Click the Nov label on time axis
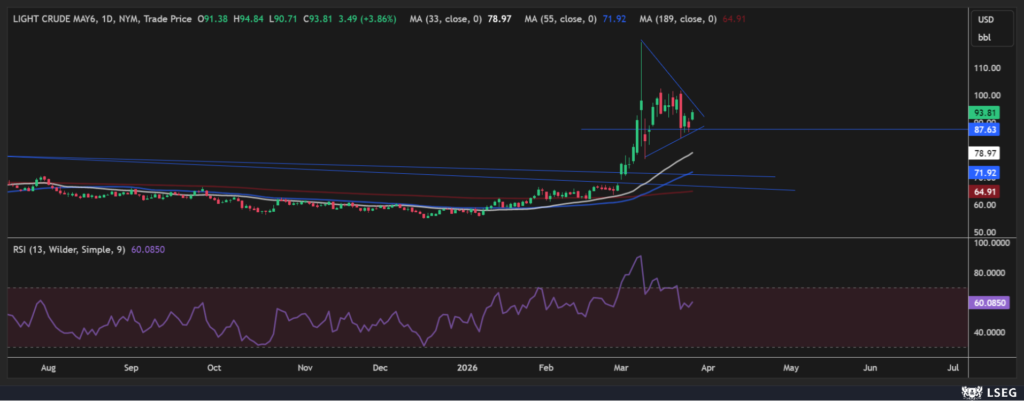1024x401 pixels. pos(304,368)
